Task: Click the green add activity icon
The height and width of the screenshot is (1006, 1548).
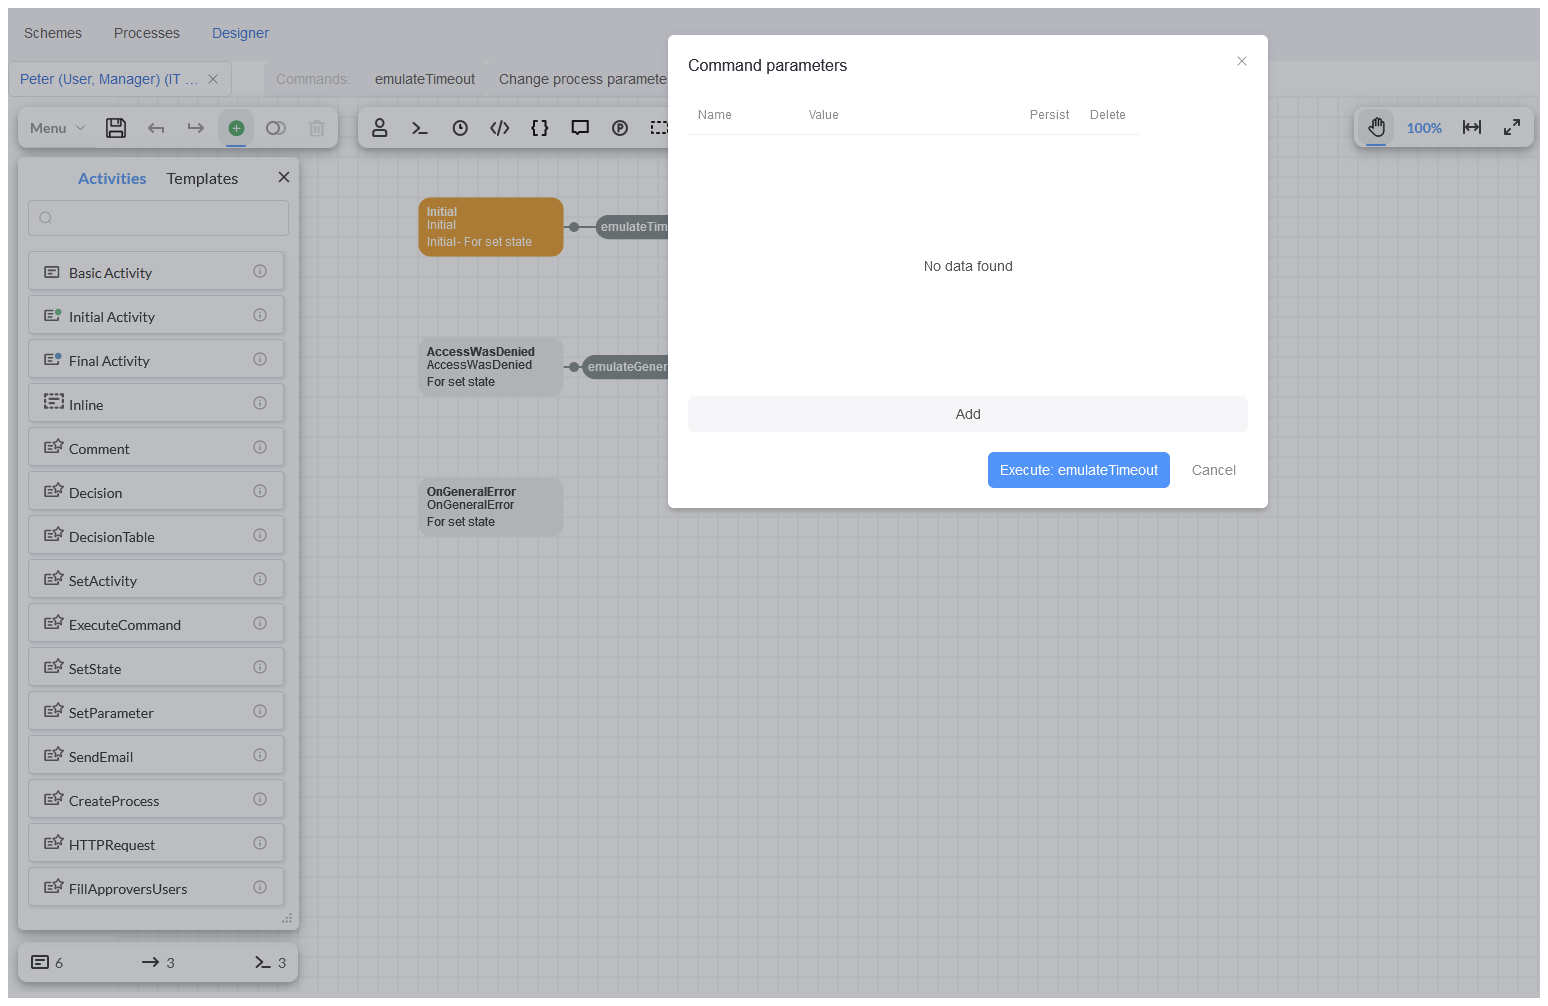Action: click(x=236, y=128)
